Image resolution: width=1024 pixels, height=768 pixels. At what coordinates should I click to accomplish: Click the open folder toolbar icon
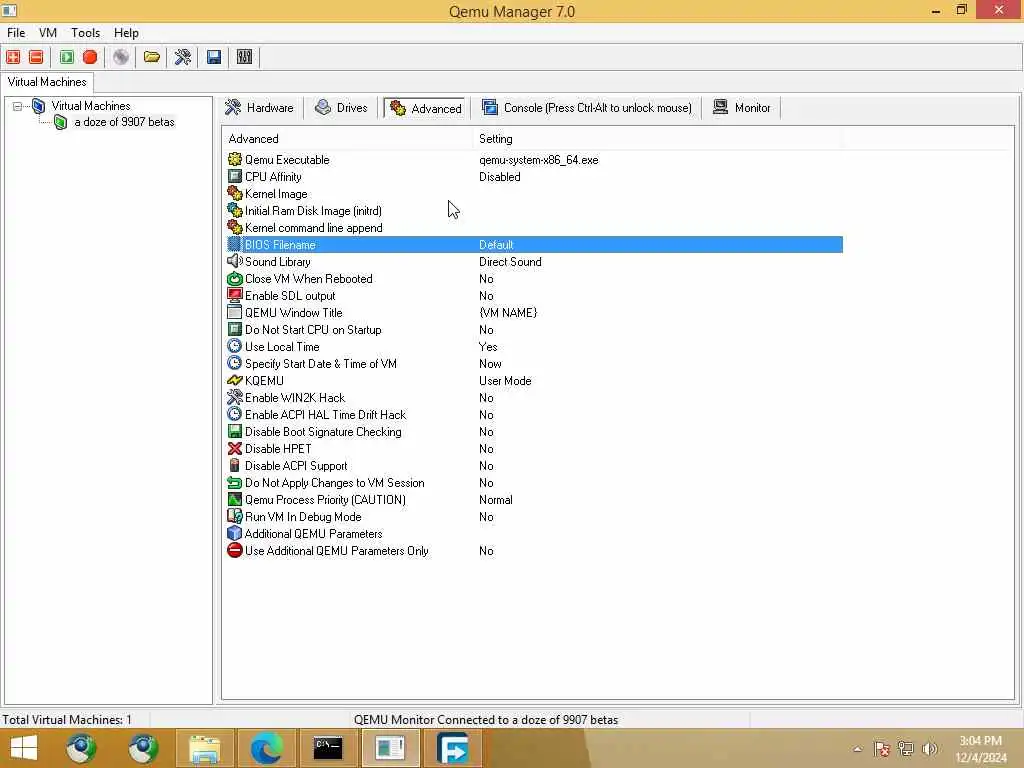tap(152, 57)
